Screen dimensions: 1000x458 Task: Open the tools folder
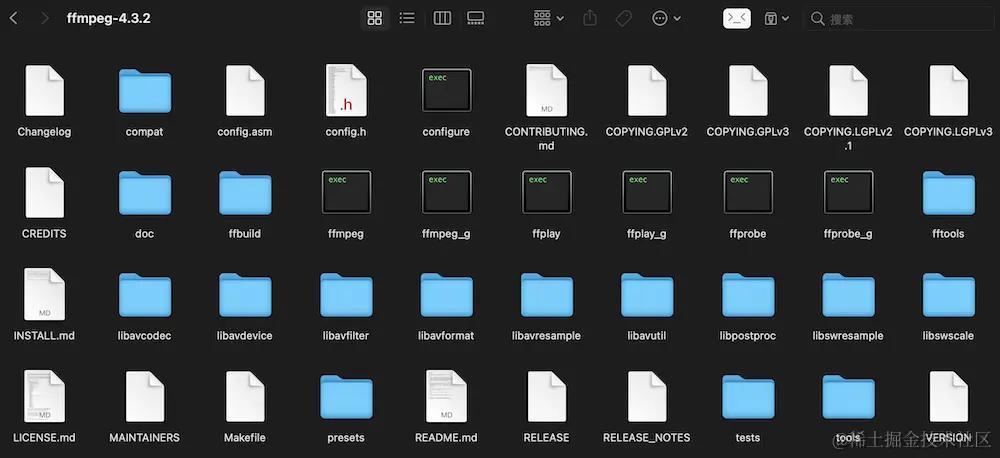[x=848, y=397]
